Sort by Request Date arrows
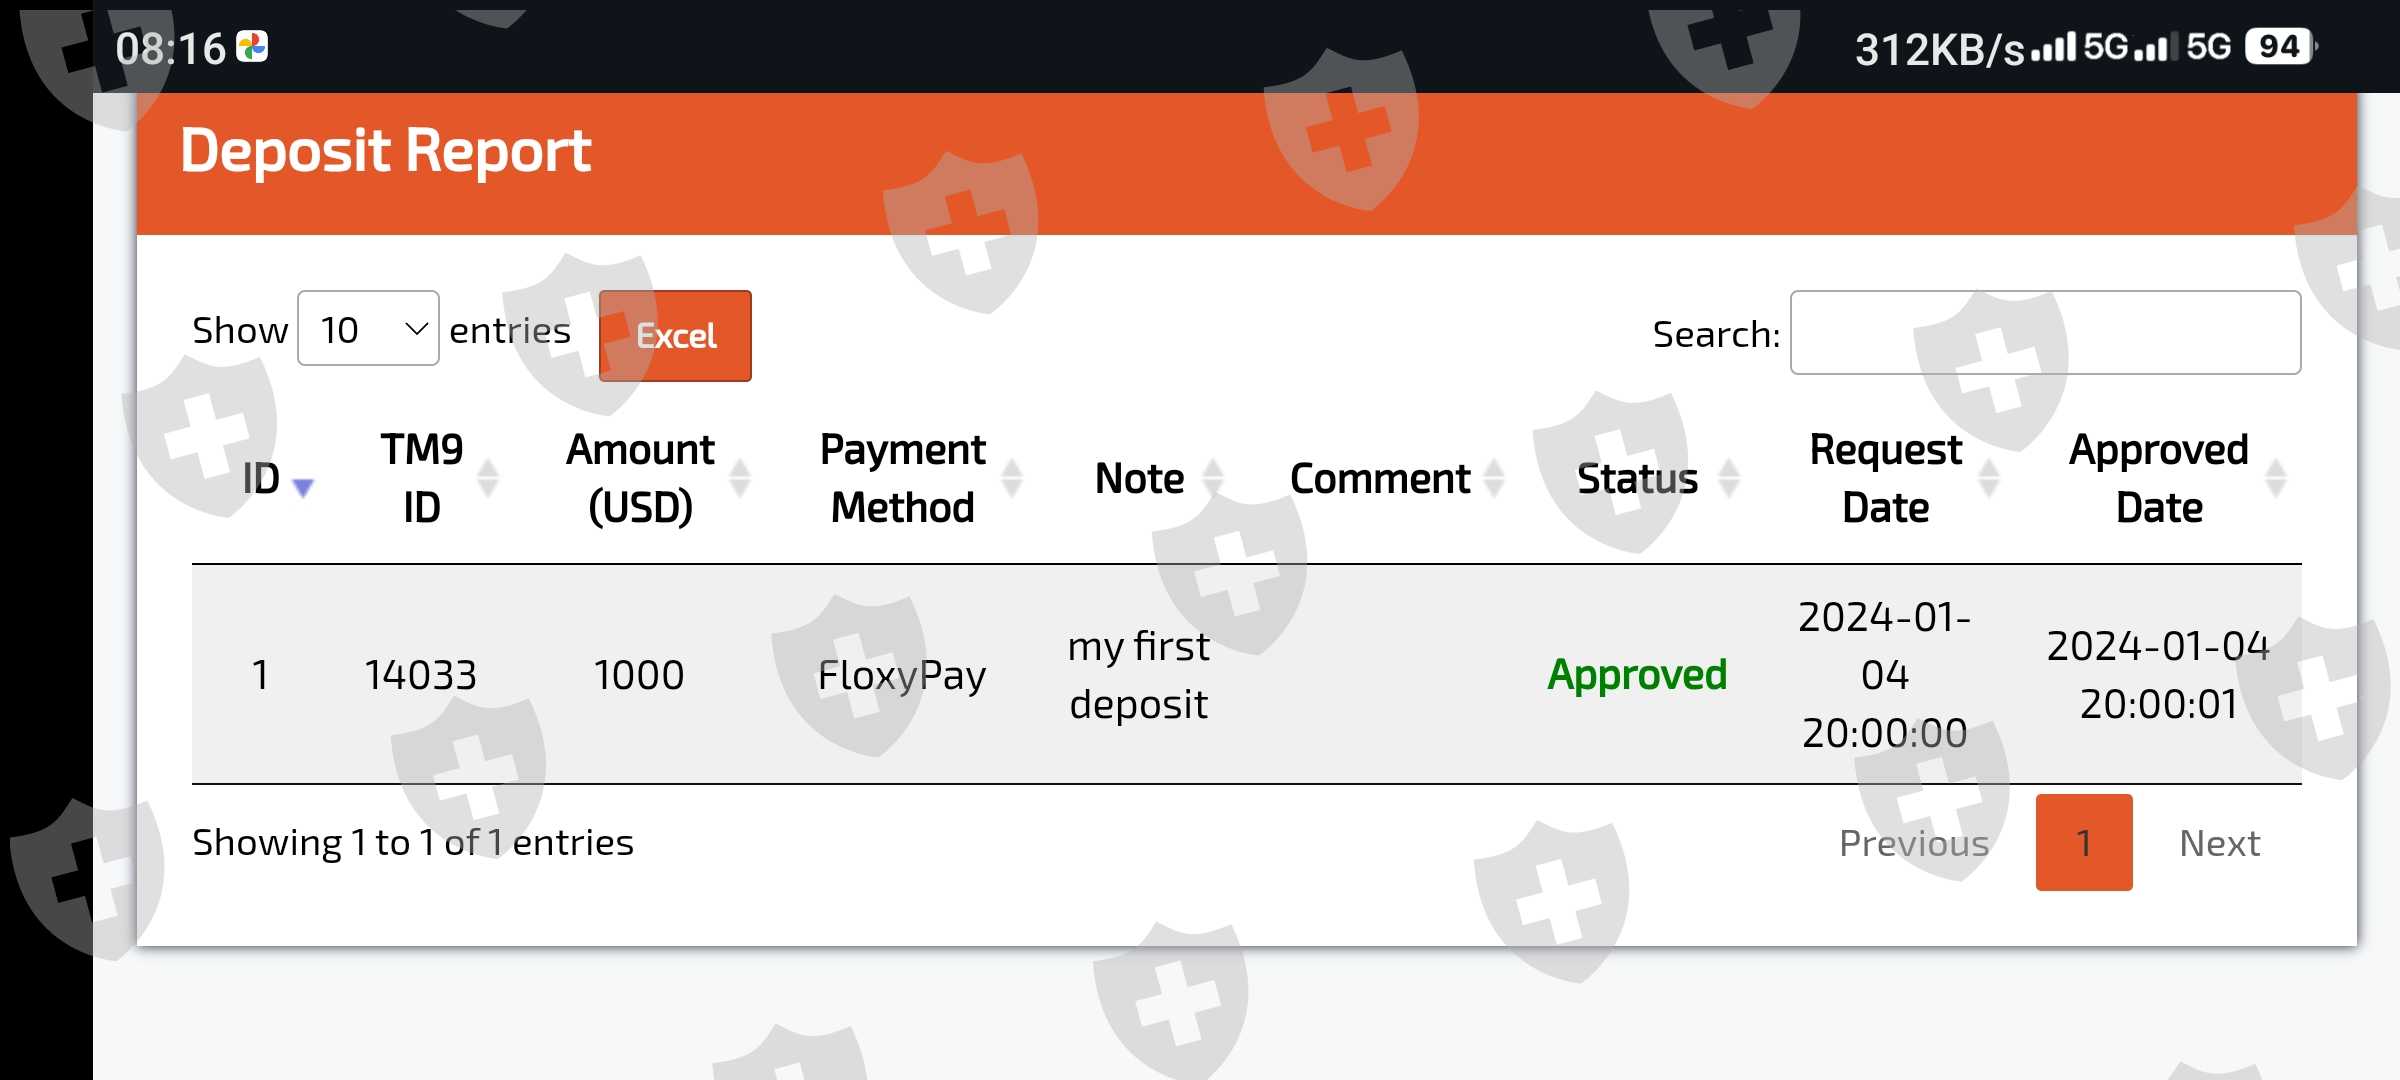Screen dimensions: 2400x1080 click(x=1988, y=478)
